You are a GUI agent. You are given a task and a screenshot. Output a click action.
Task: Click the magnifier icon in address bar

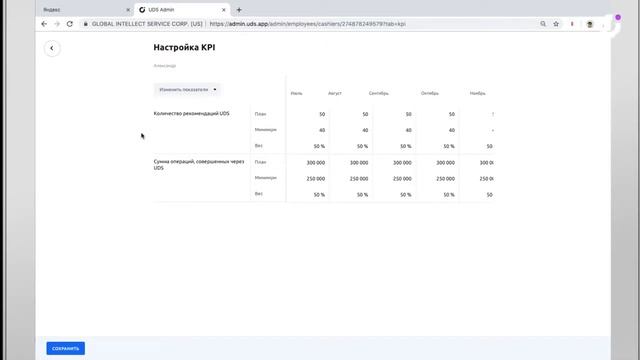point(543,24)
